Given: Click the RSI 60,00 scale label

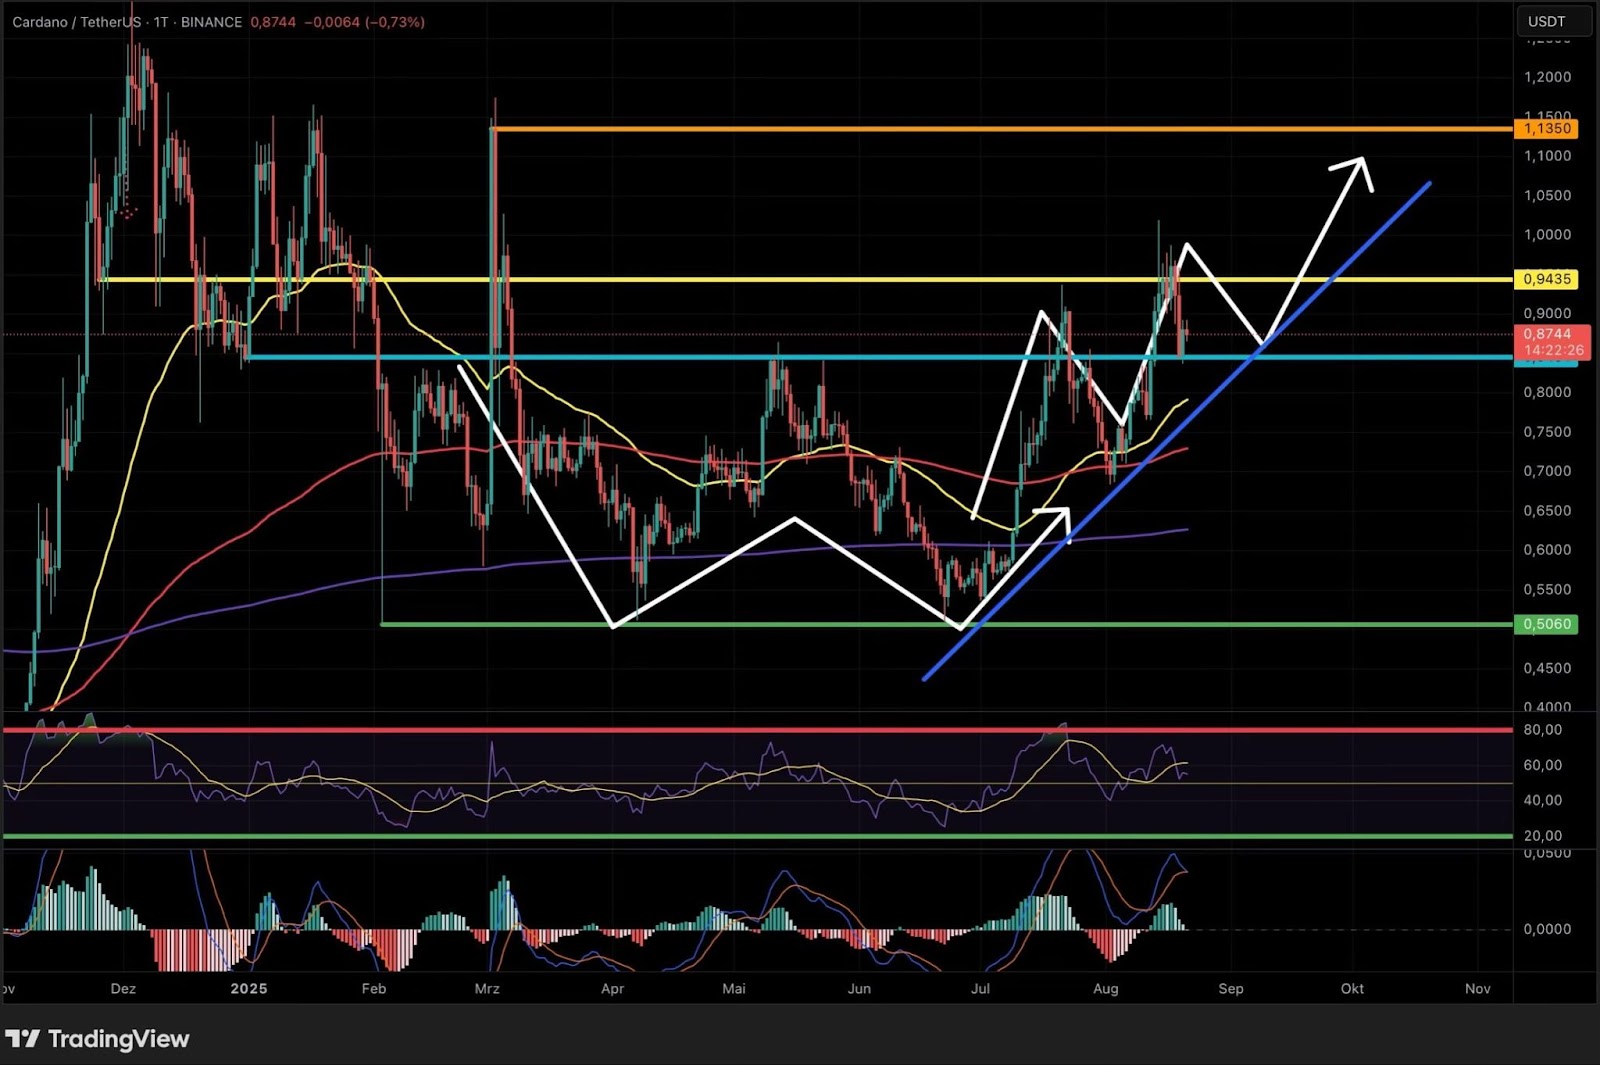Looking at the screenshot, I should (x=1542, y=765).
